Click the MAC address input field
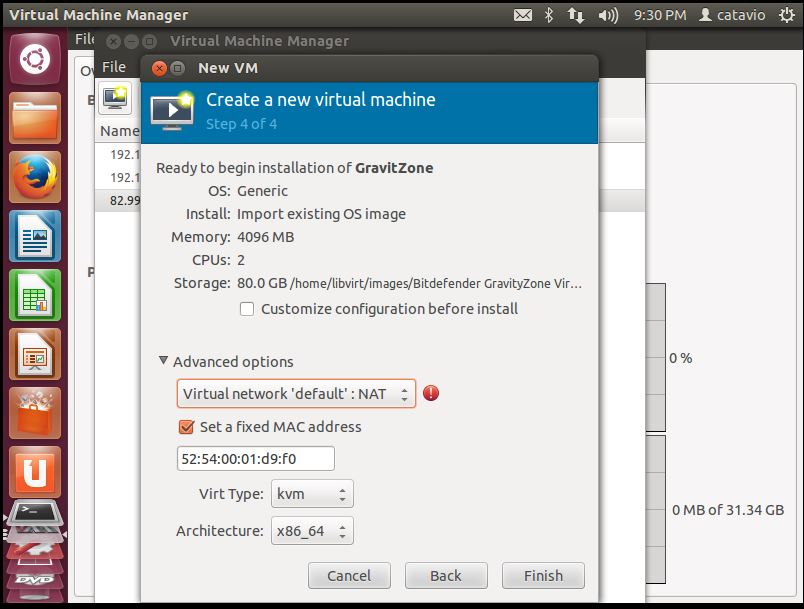 point(255,459)
